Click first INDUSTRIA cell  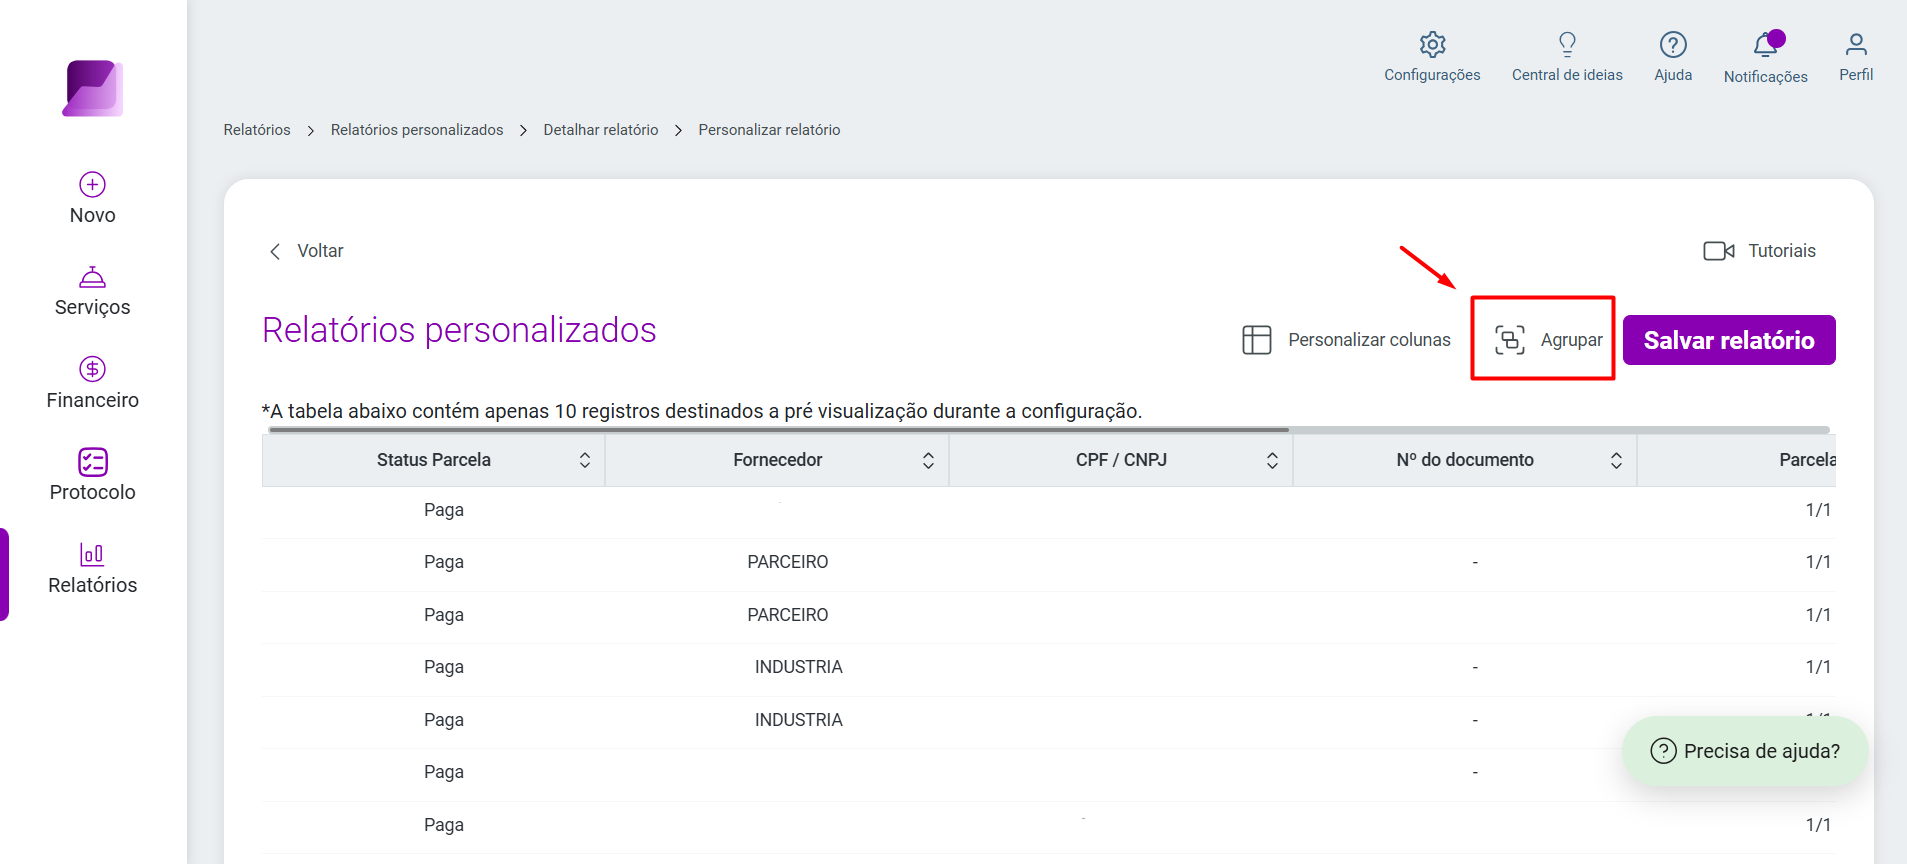point(799,667)
